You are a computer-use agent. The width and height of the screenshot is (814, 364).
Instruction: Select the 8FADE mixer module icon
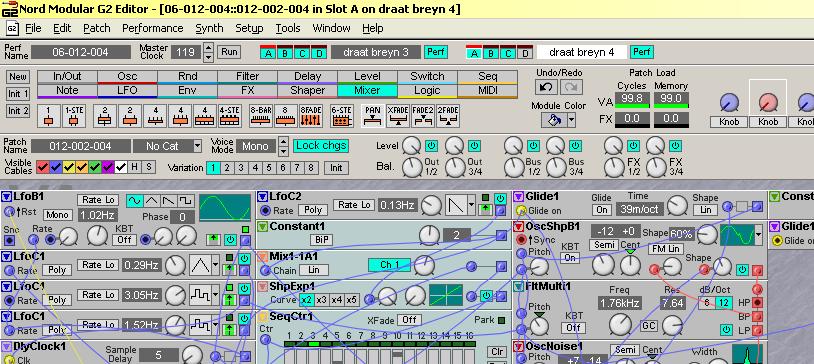pos(310,116)
